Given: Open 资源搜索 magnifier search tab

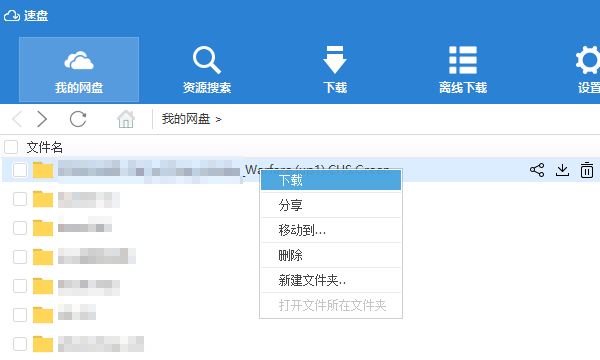Looking at the screenshot, I should coord(207,69).
